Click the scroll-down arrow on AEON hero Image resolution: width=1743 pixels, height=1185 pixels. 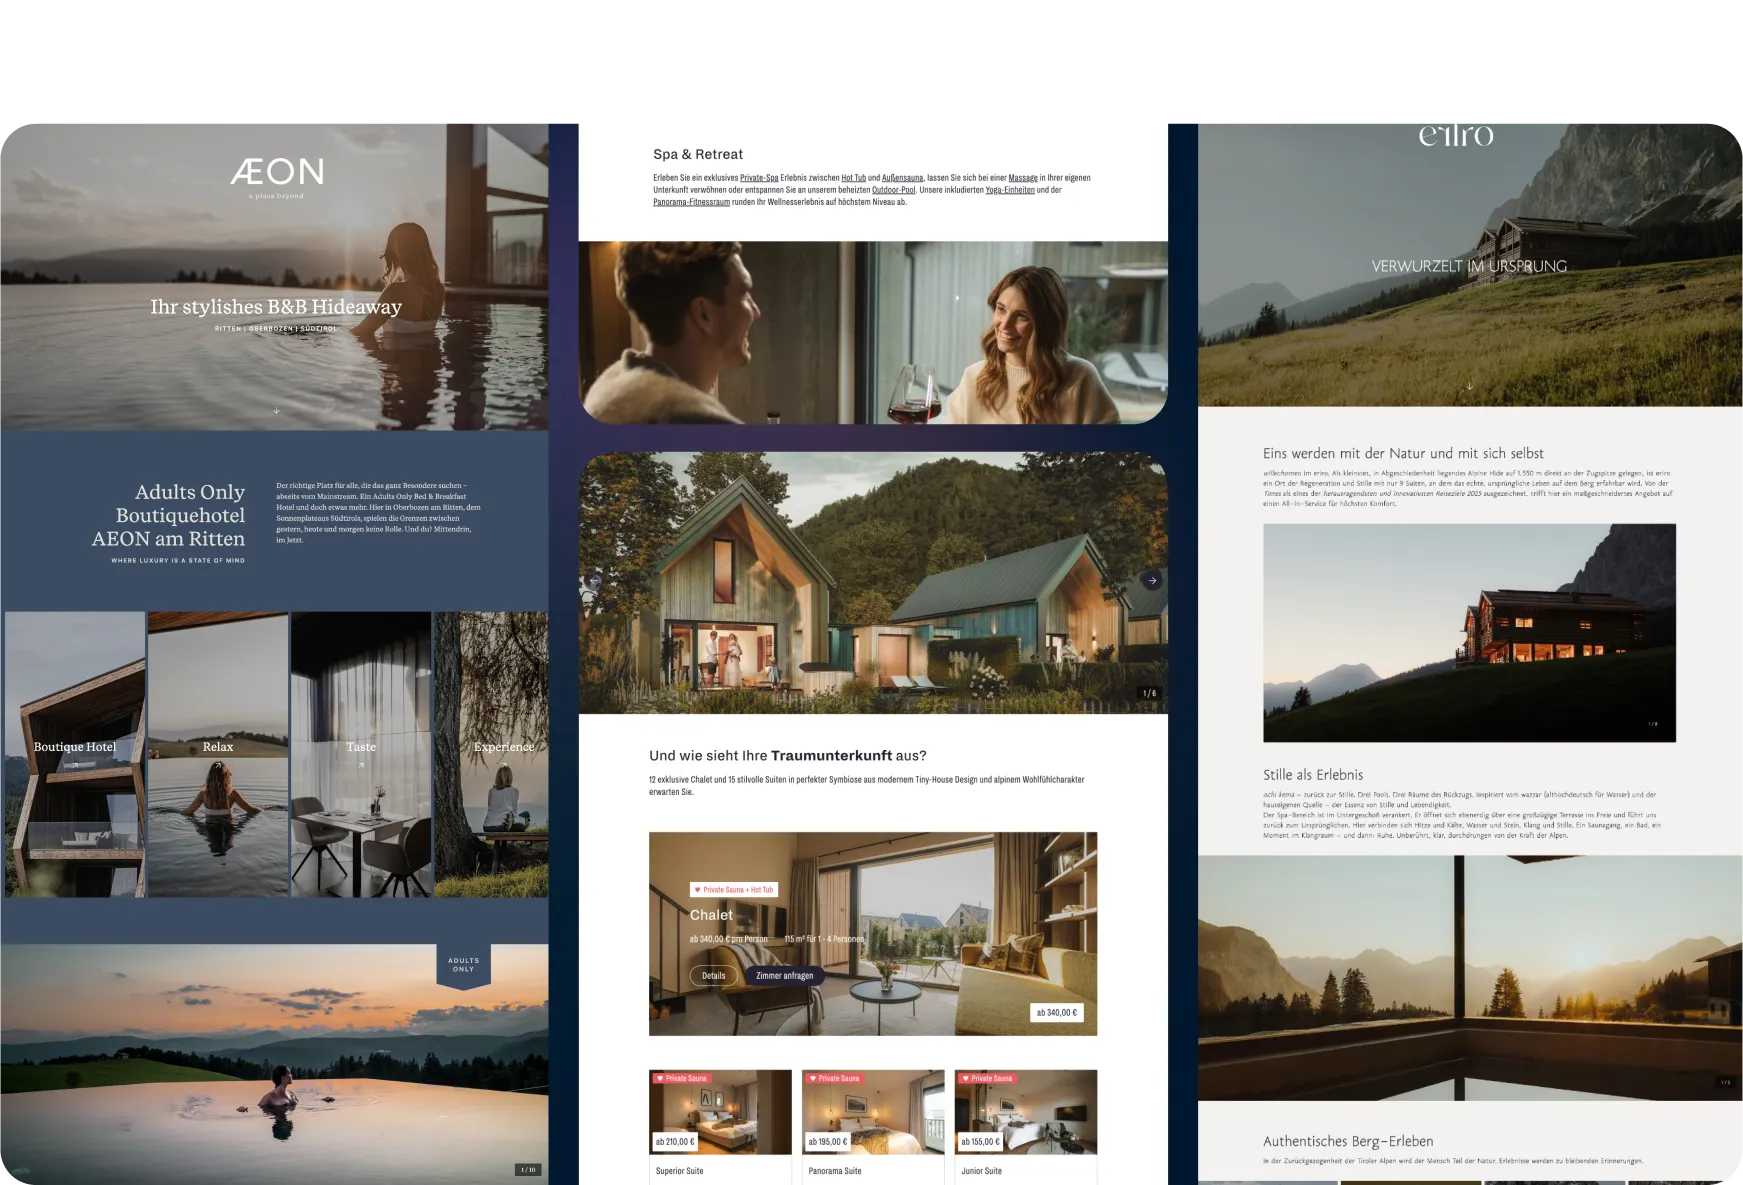tap(276, 410)
